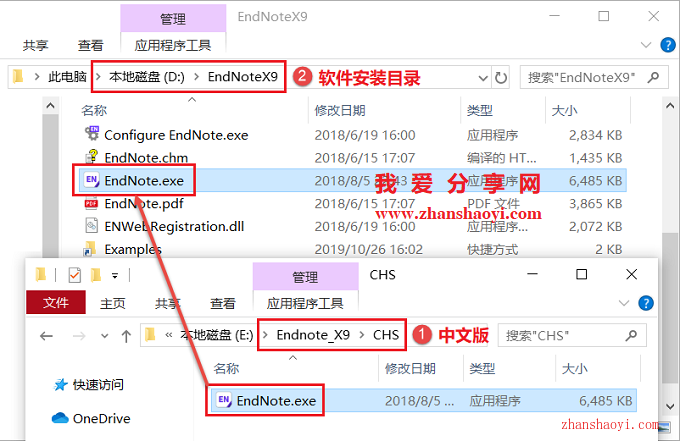Click search magnifier in CHS search box
The height and width of the screenshot is (441, 680).
pos(631,335)
